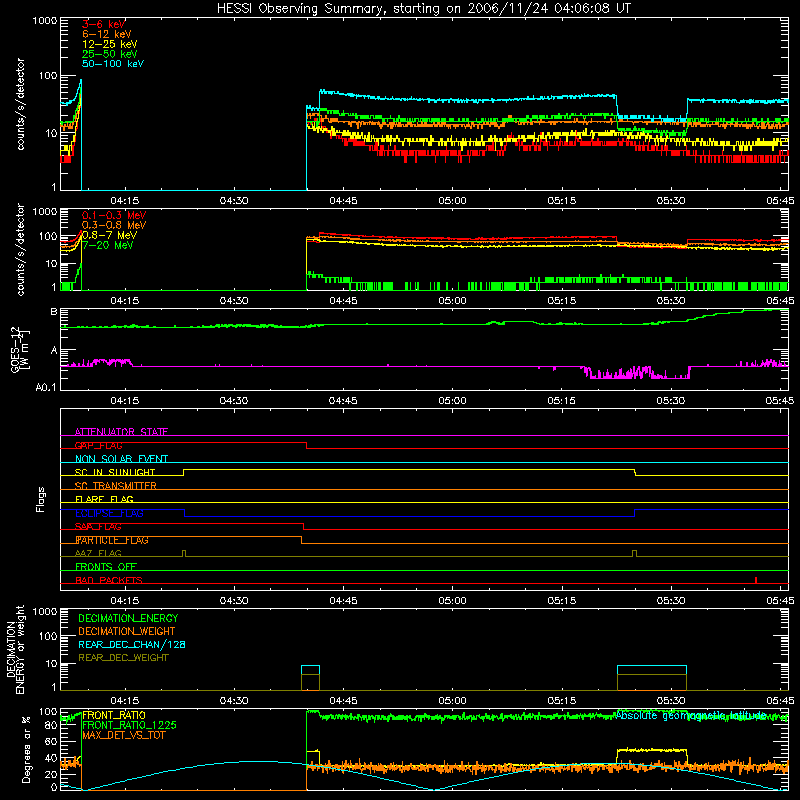Select the FLARE_FLAG label
This screenshot has height=800, width=800.
[104, 499]
